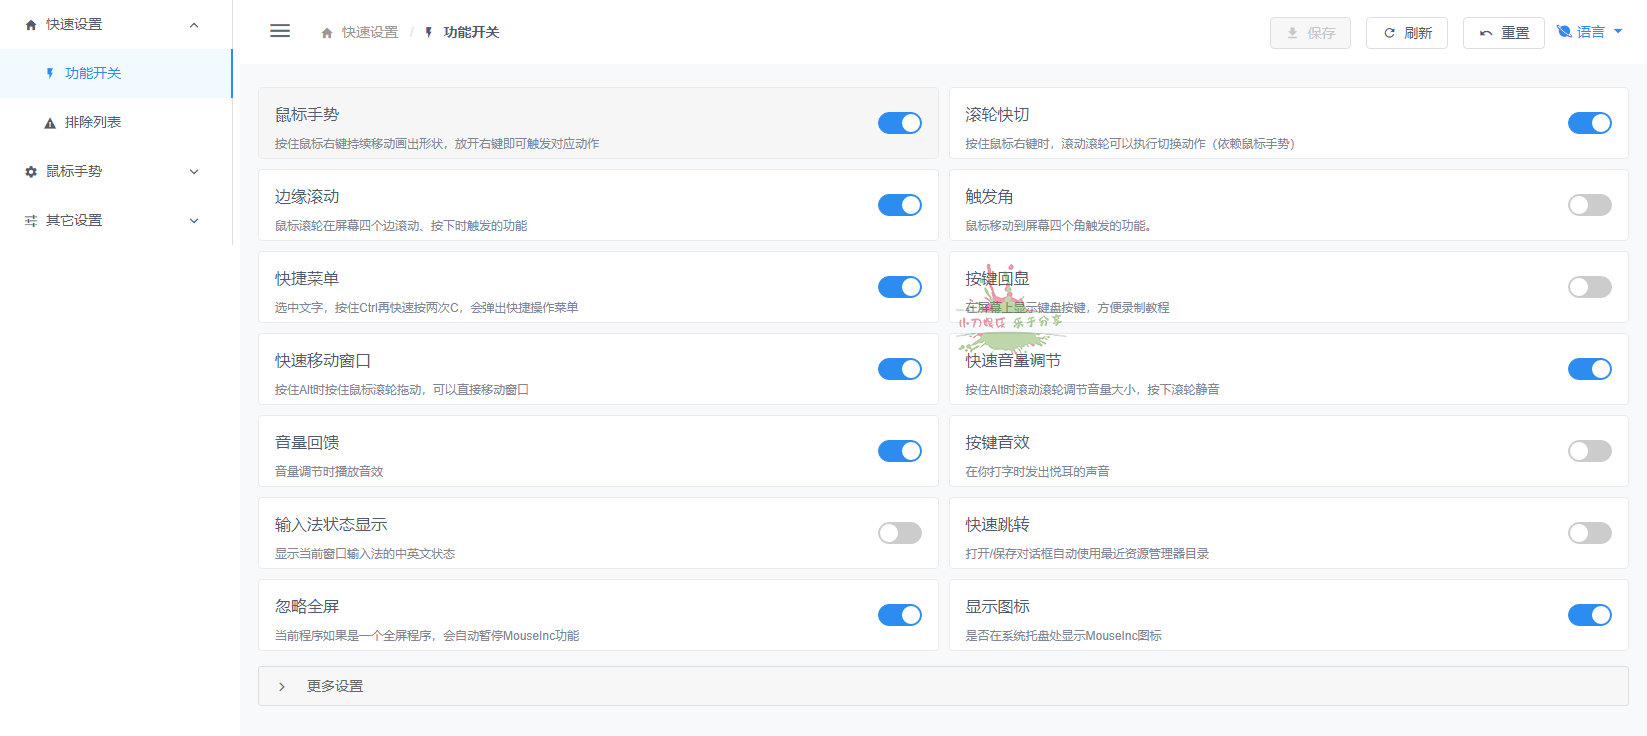Click the hamburger menu icon
This screenshot has height=736, width=1647.
coord(280,31)
